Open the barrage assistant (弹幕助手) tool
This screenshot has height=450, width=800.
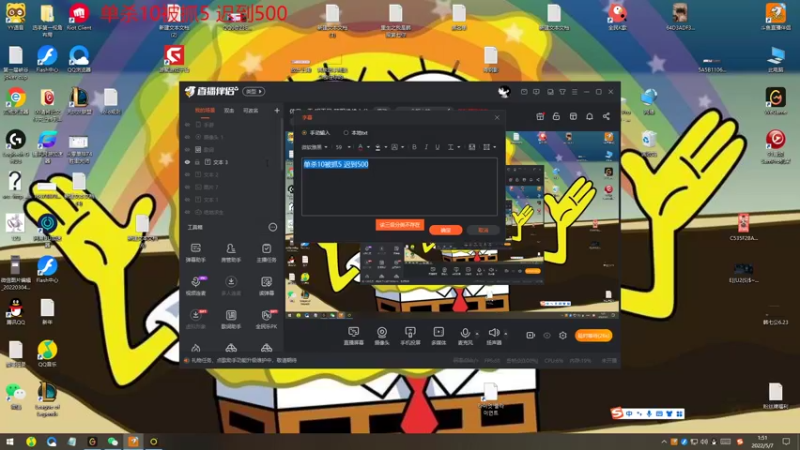[195, 253]
